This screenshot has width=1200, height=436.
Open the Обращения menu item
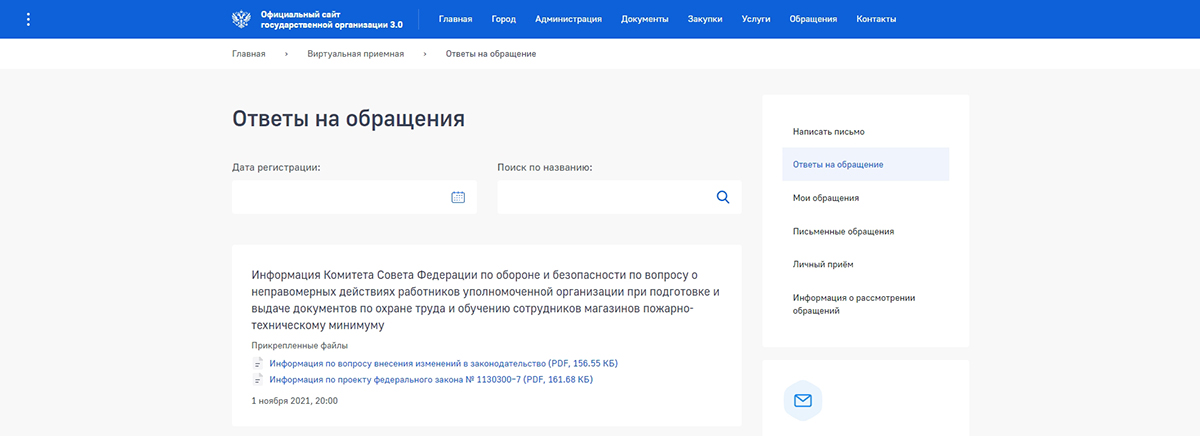pos(813,19)
